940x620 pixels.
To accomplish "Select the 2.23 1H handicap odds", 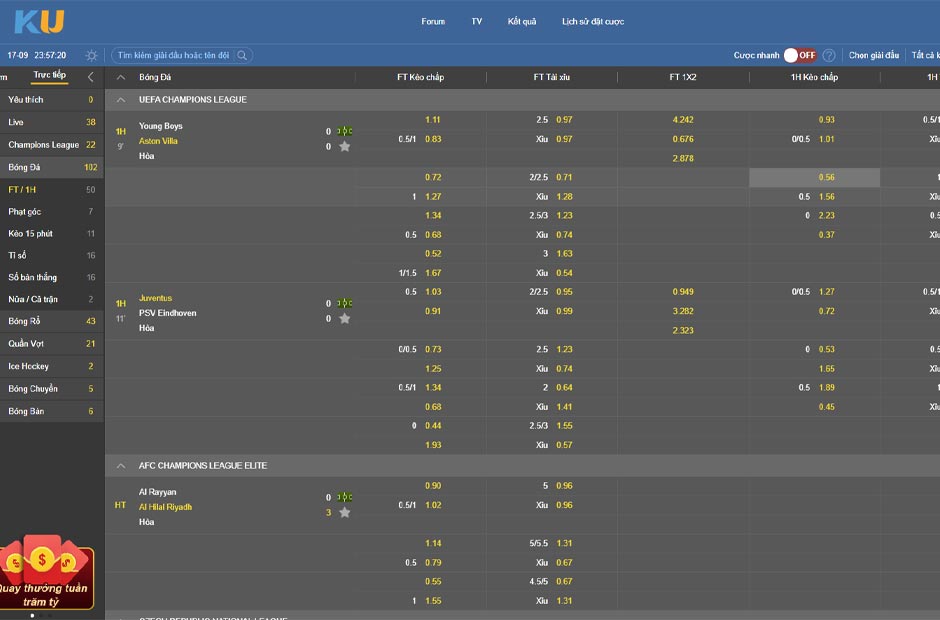I will pyautogui.click(x=827, y=215).
